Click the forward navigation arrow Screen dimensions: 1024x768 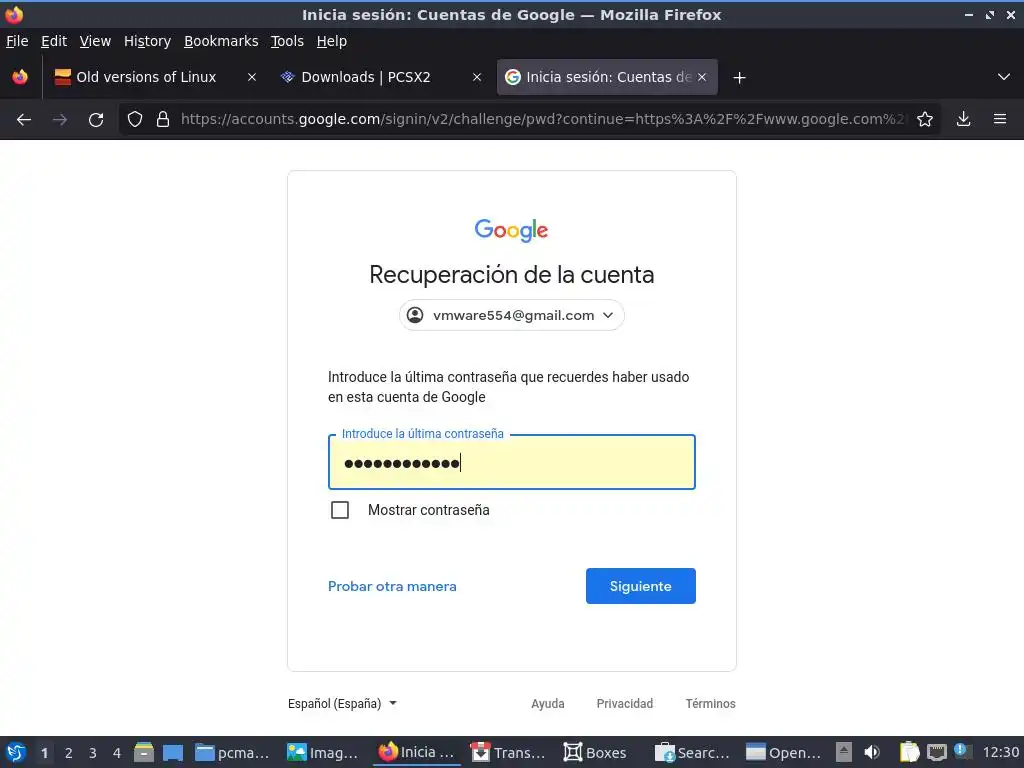point(60,120)
